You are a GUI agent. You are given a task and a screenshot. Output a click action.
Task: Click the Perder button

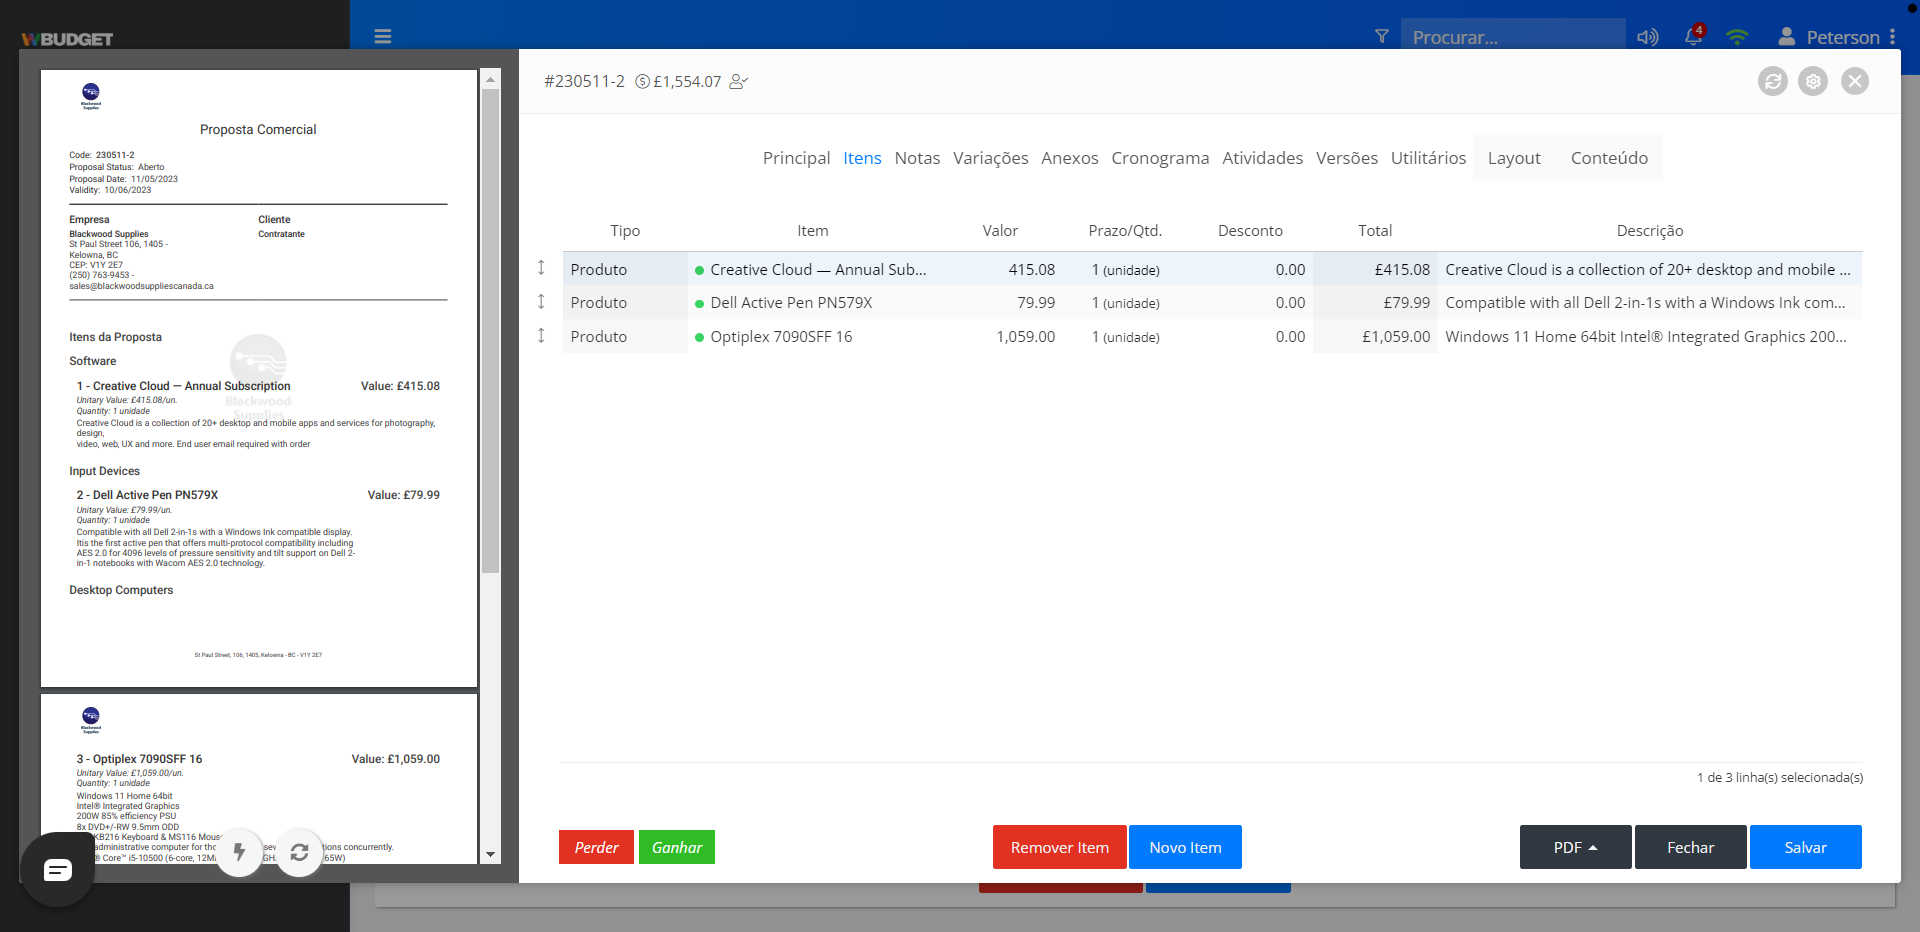pyautogui.click(x=596, y=847)
